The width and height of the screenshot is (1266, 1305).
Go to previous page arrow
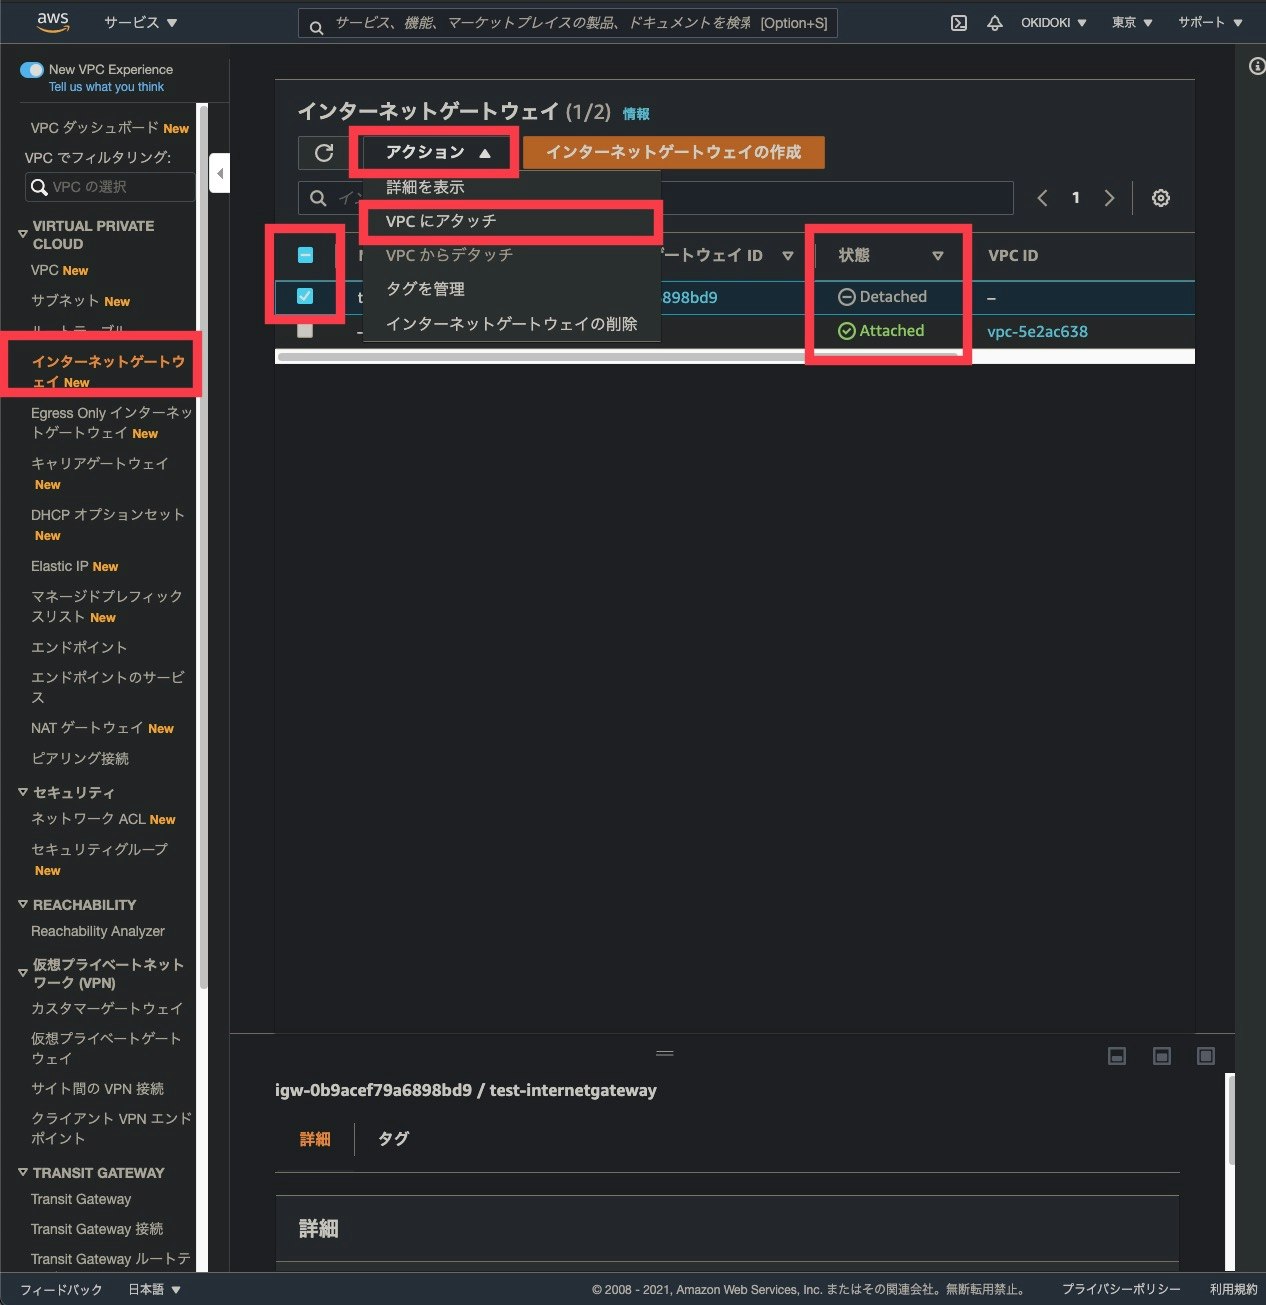click(x=1042, y=198)
